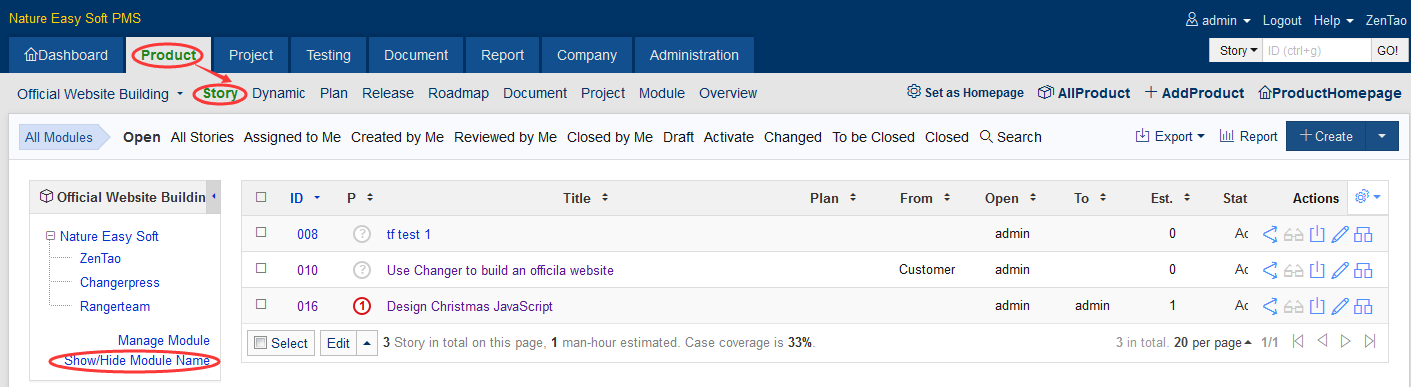The height and width of the screenshot is (387, 1411).
Task: Expand the arrow beside the Create button
Action: (x=1382, y=137)
